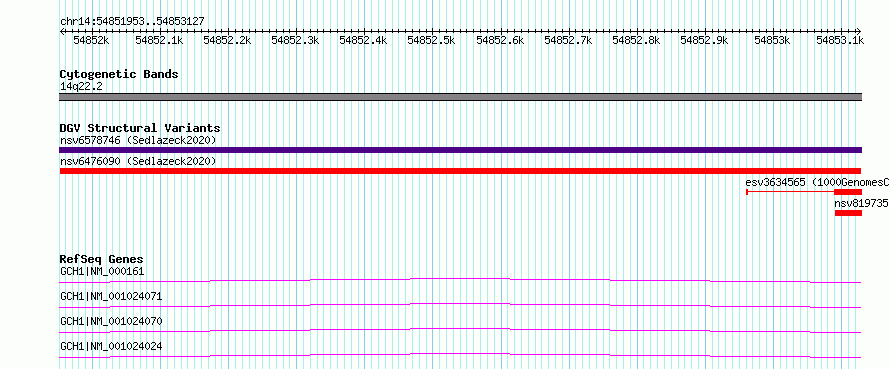Viewport: 890px width, 369px height.
Task: Click the RefSeq Genes track title
Action: click(x=102, y=259)
